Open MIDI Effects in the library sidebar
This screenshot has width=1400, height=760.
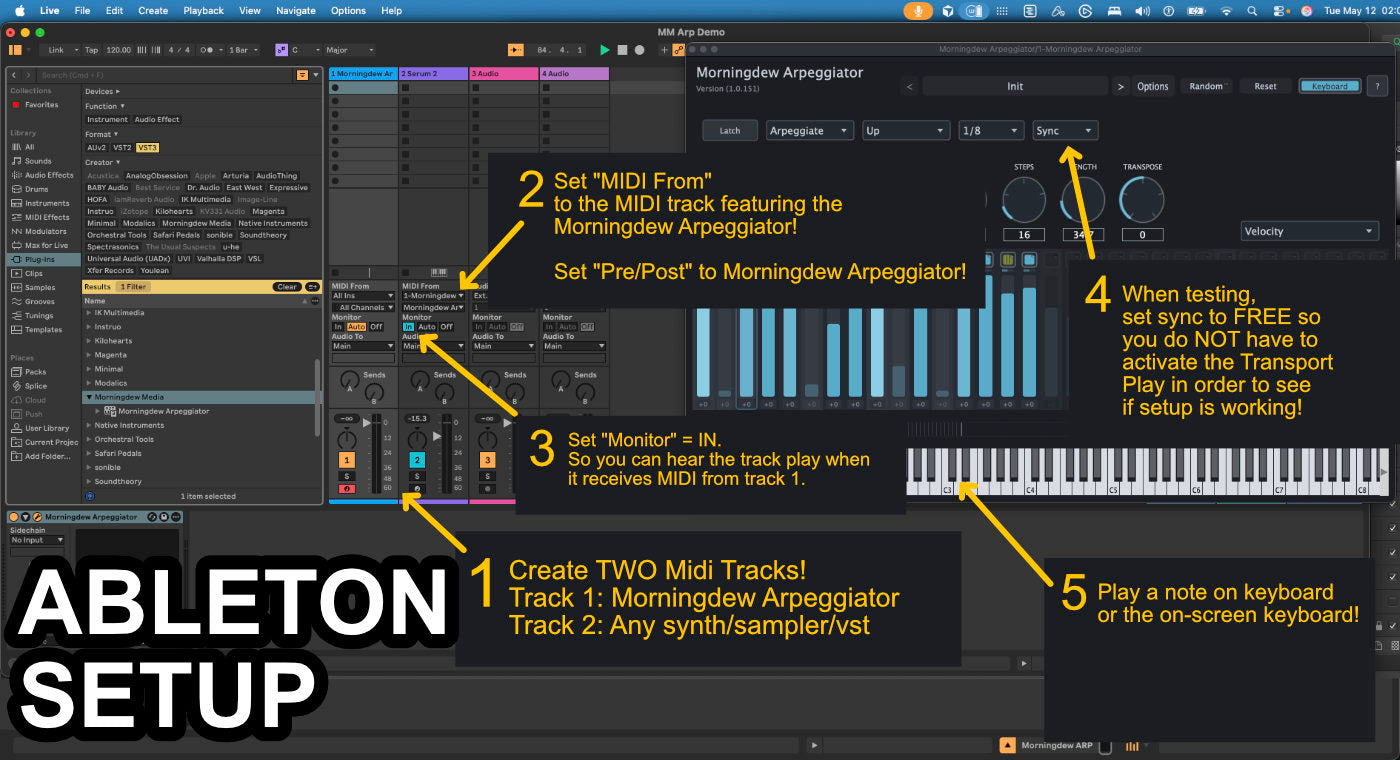[40, 217]
